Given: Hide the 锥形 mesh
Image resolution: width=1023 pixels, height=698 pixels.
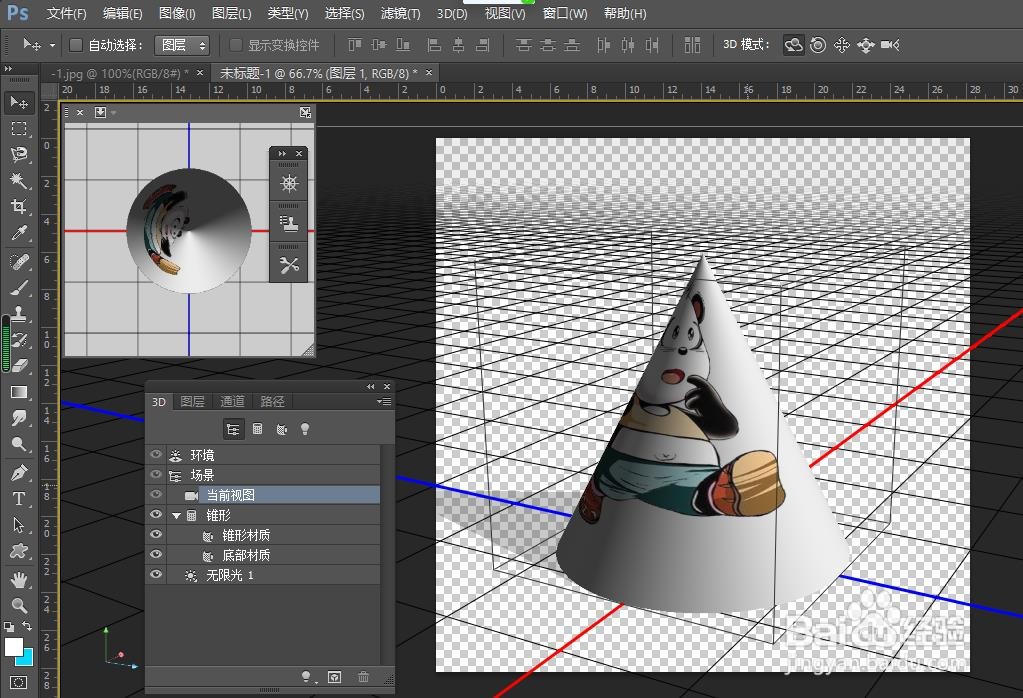Looking at the screenshot, I should tap(156, 515).
